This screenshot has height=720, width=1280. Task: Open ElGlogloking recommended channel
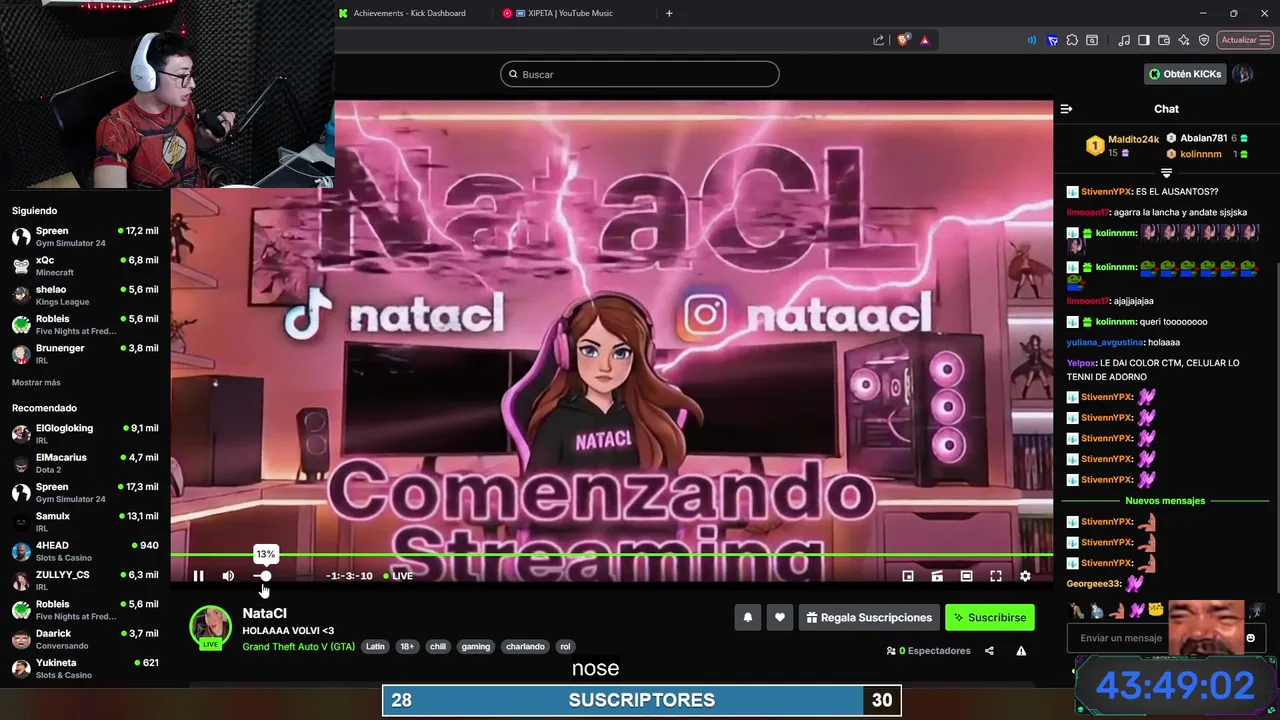[85, 434]
